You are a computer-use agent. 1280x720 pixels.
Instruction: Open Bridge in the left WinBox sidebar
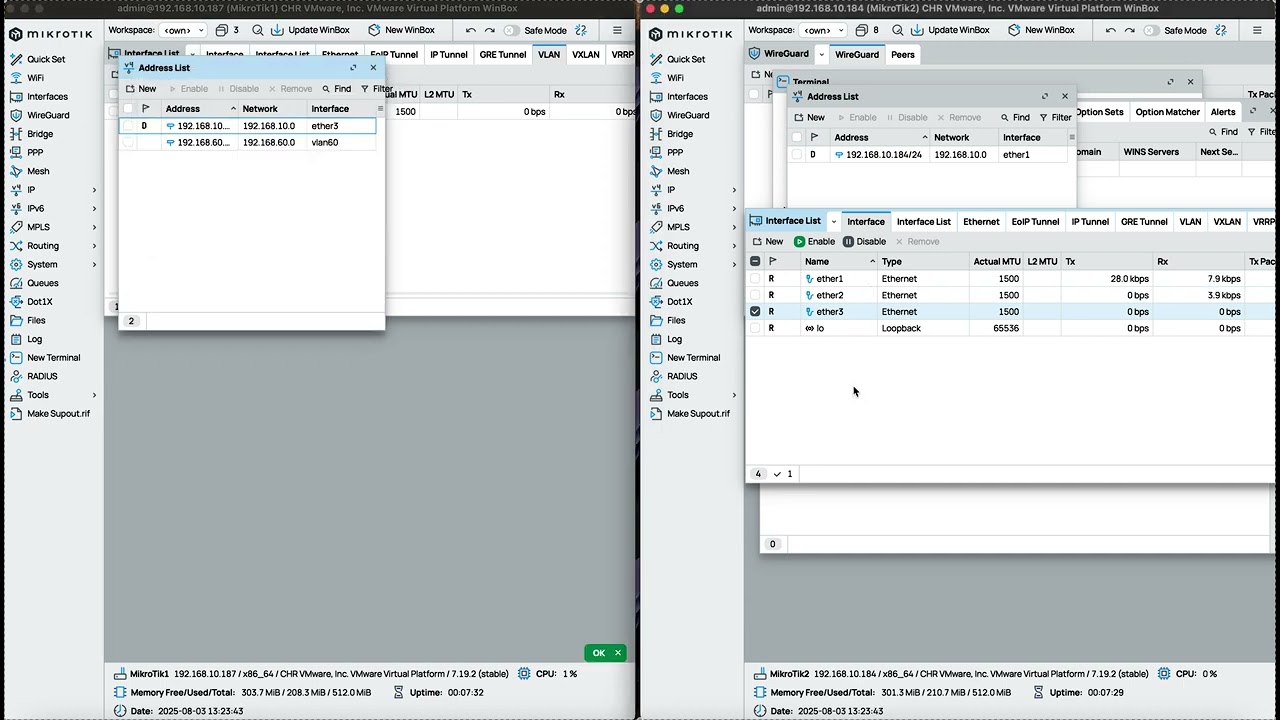coord(40,134)
